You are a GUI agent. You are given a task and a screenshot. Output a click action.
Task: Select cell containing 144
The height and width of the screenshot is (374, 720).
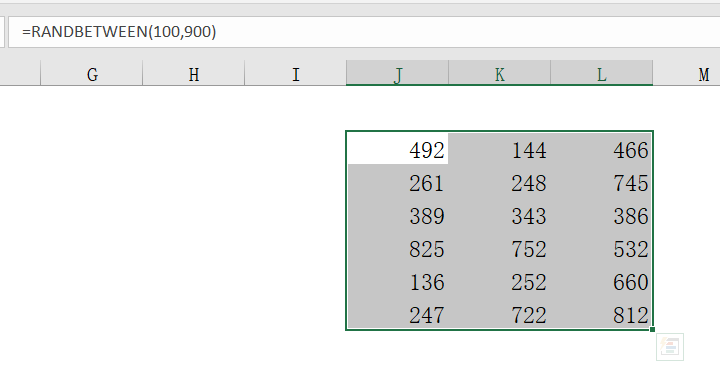(500, 148)
